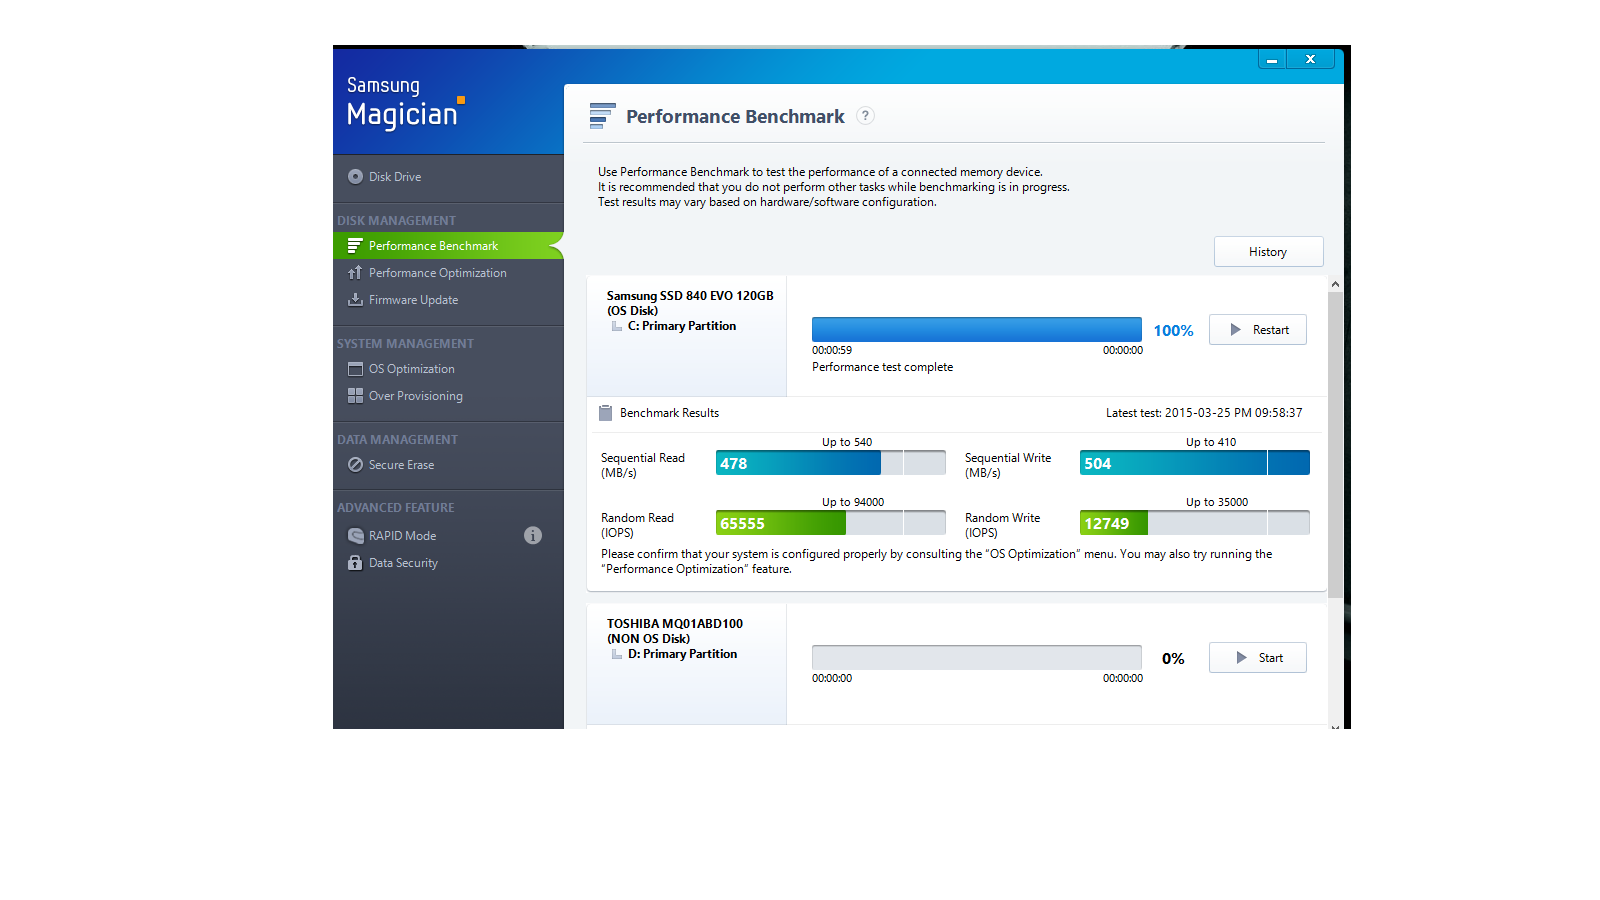Viewport: 1600px width, 900px height.
Task: Select Performance Benchmark in sidebar
Action: [448, 246]
